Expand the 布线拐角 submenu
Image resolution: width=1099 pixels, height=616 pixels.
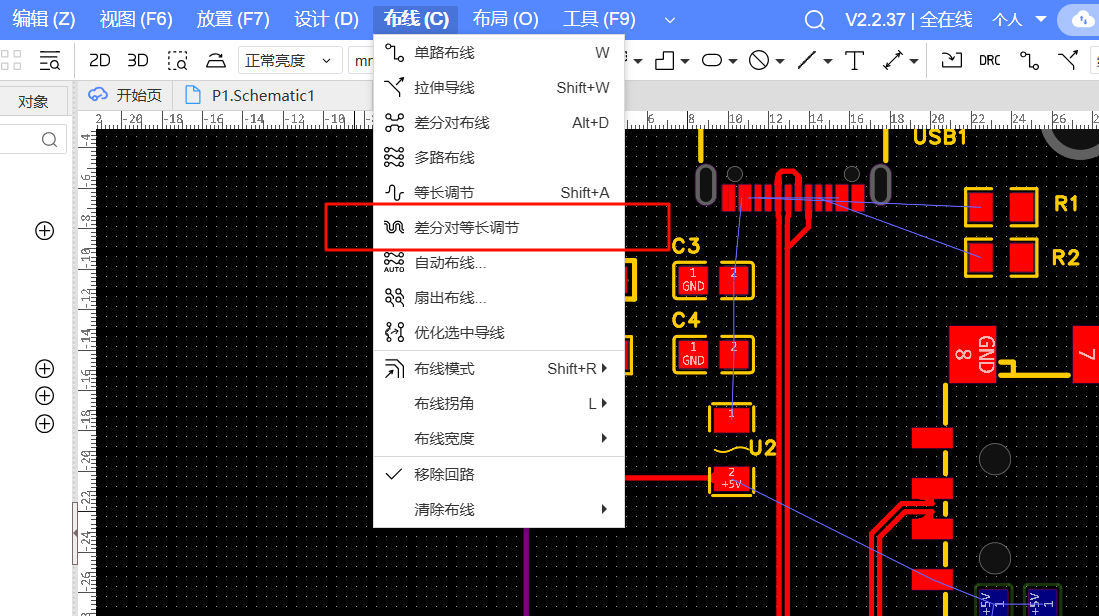coord(498,404)
